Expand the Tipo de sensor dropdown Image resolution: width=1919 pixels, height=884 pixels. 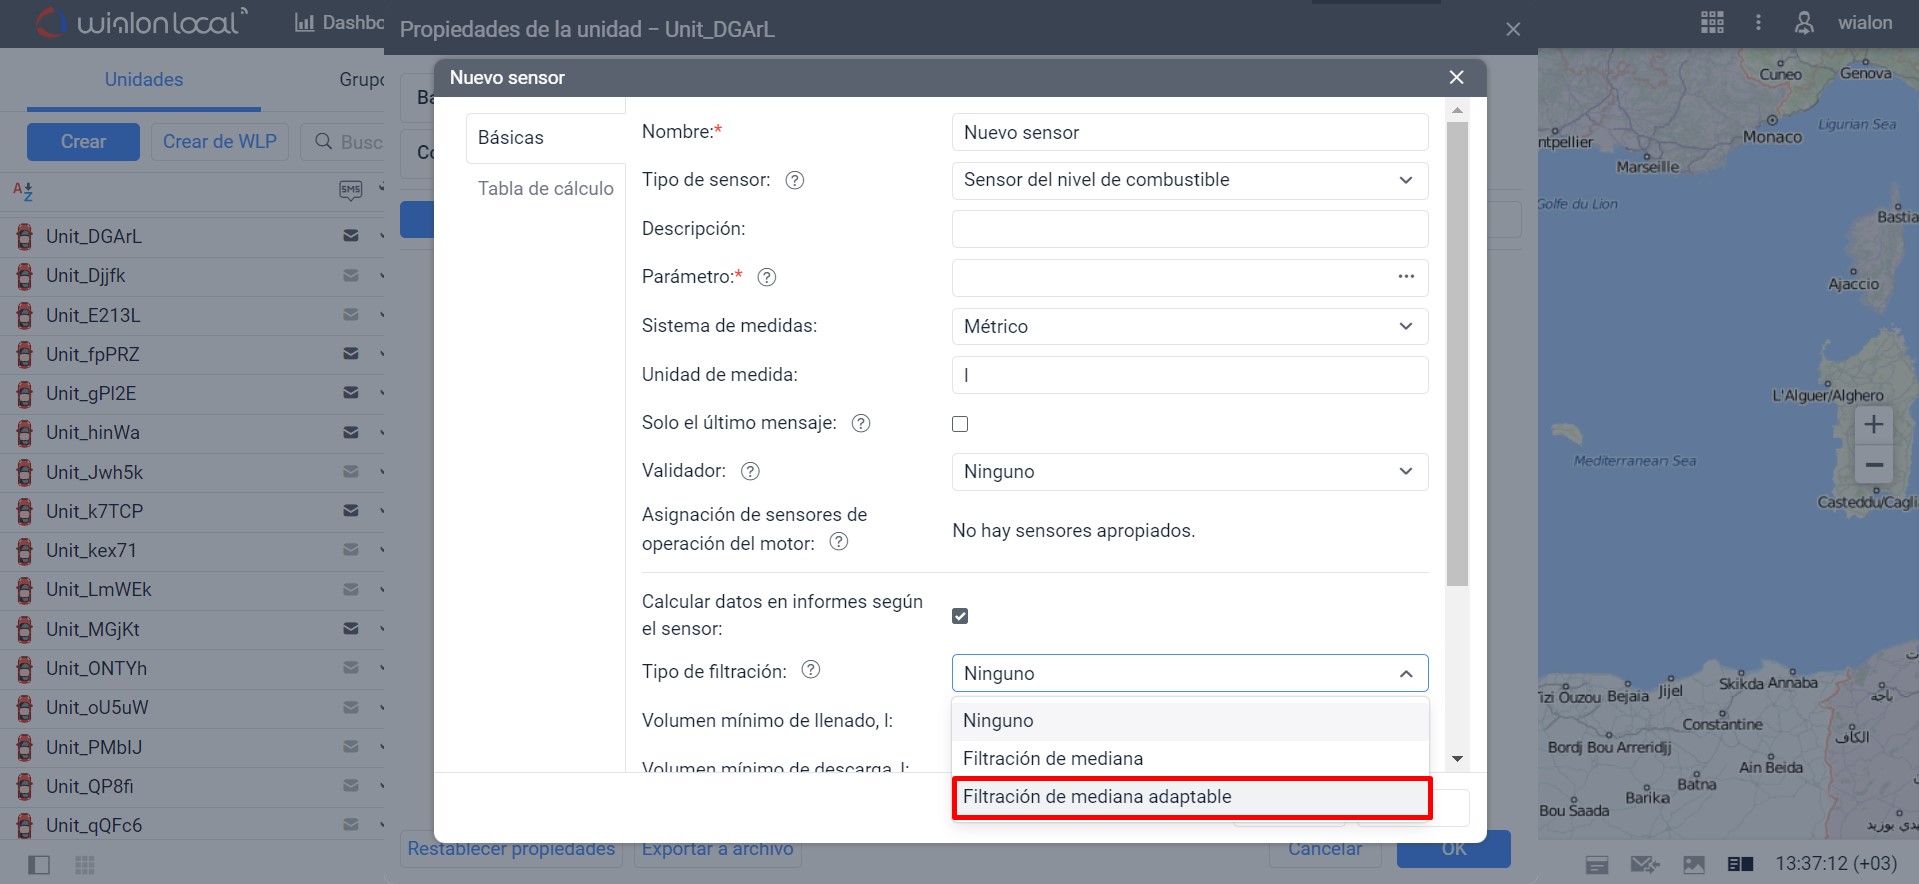[x=1189, y=180]
